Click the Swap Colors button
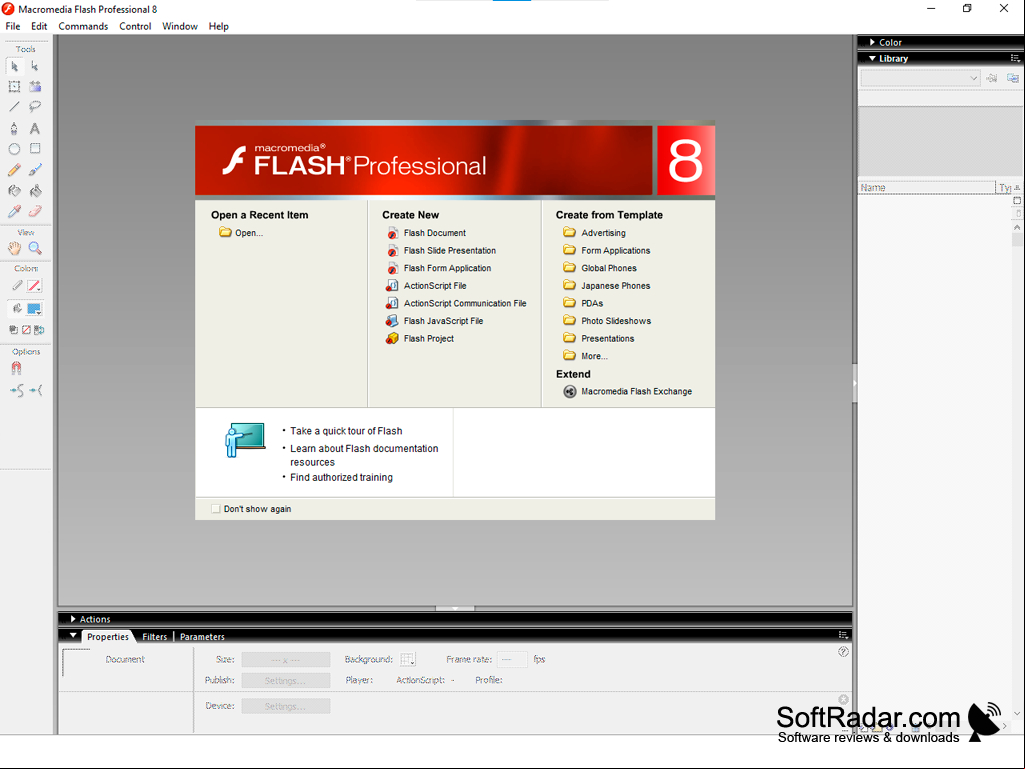 [x=39, y=330]
